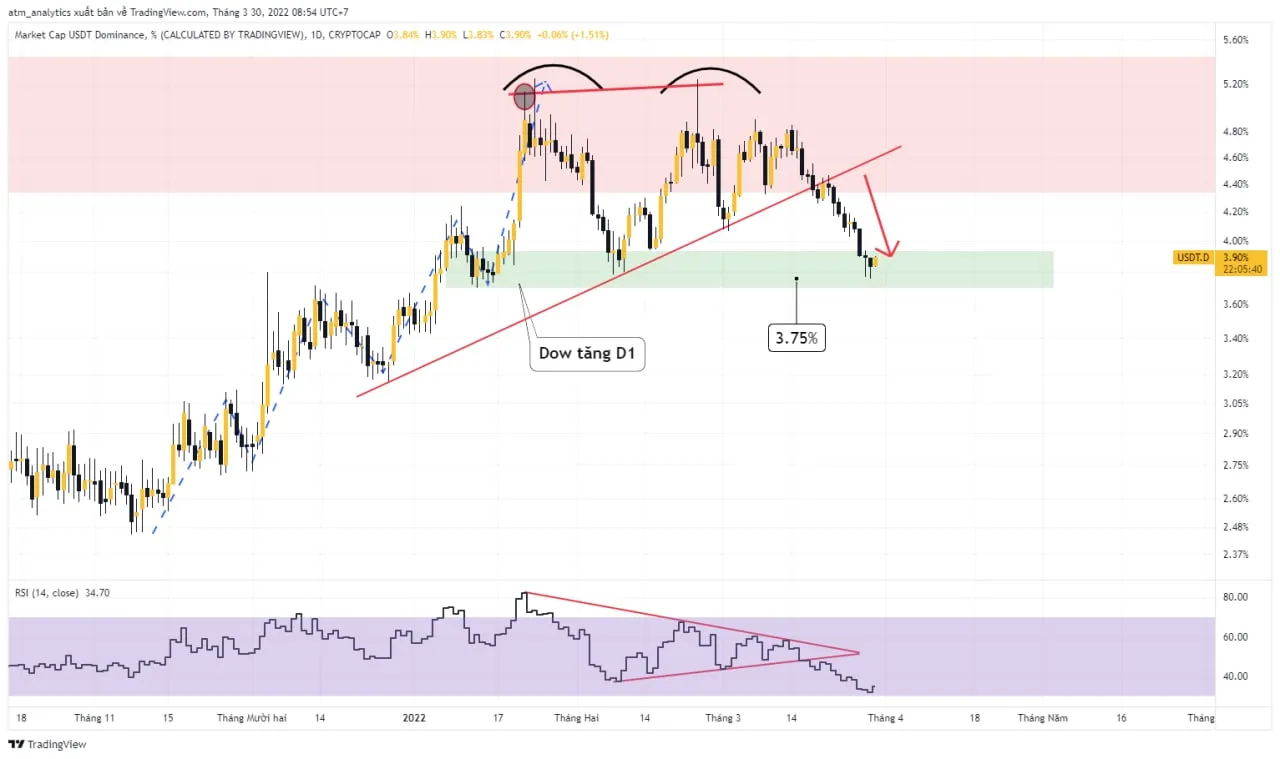The image size is (1280, 759).
Task: Click the 'Tháng Hai' time axis label
Action: [576, 718]
